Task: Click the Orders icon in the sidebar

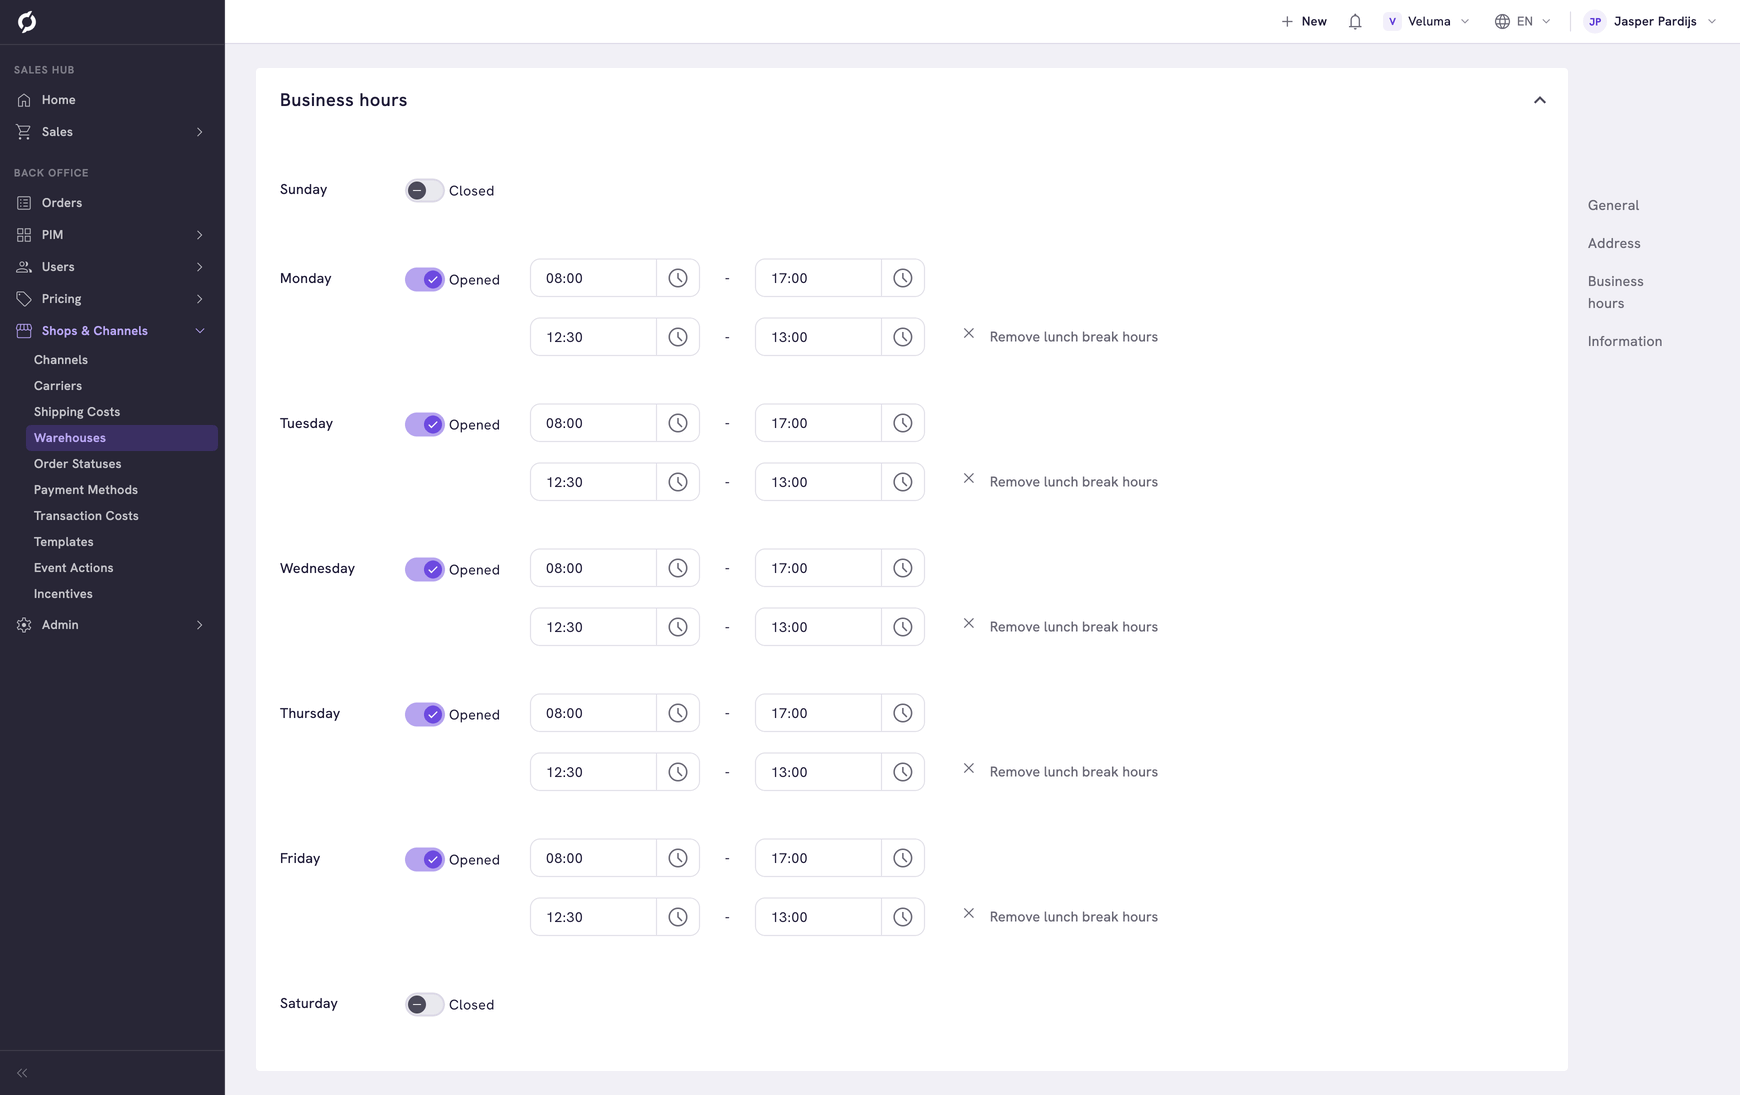Action: [x=24, y=203]
